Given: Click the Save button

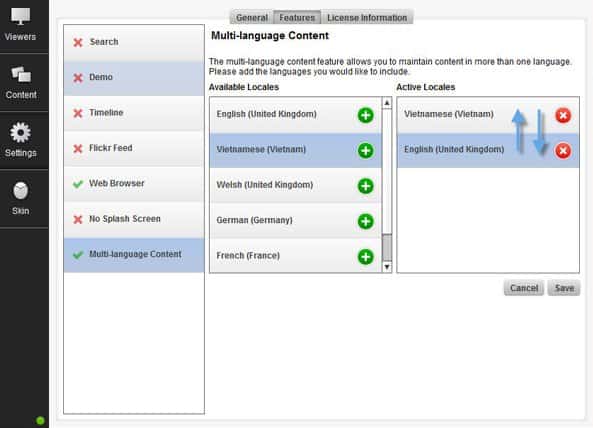Looking at the screenshot, I should [x=564, y=288].
